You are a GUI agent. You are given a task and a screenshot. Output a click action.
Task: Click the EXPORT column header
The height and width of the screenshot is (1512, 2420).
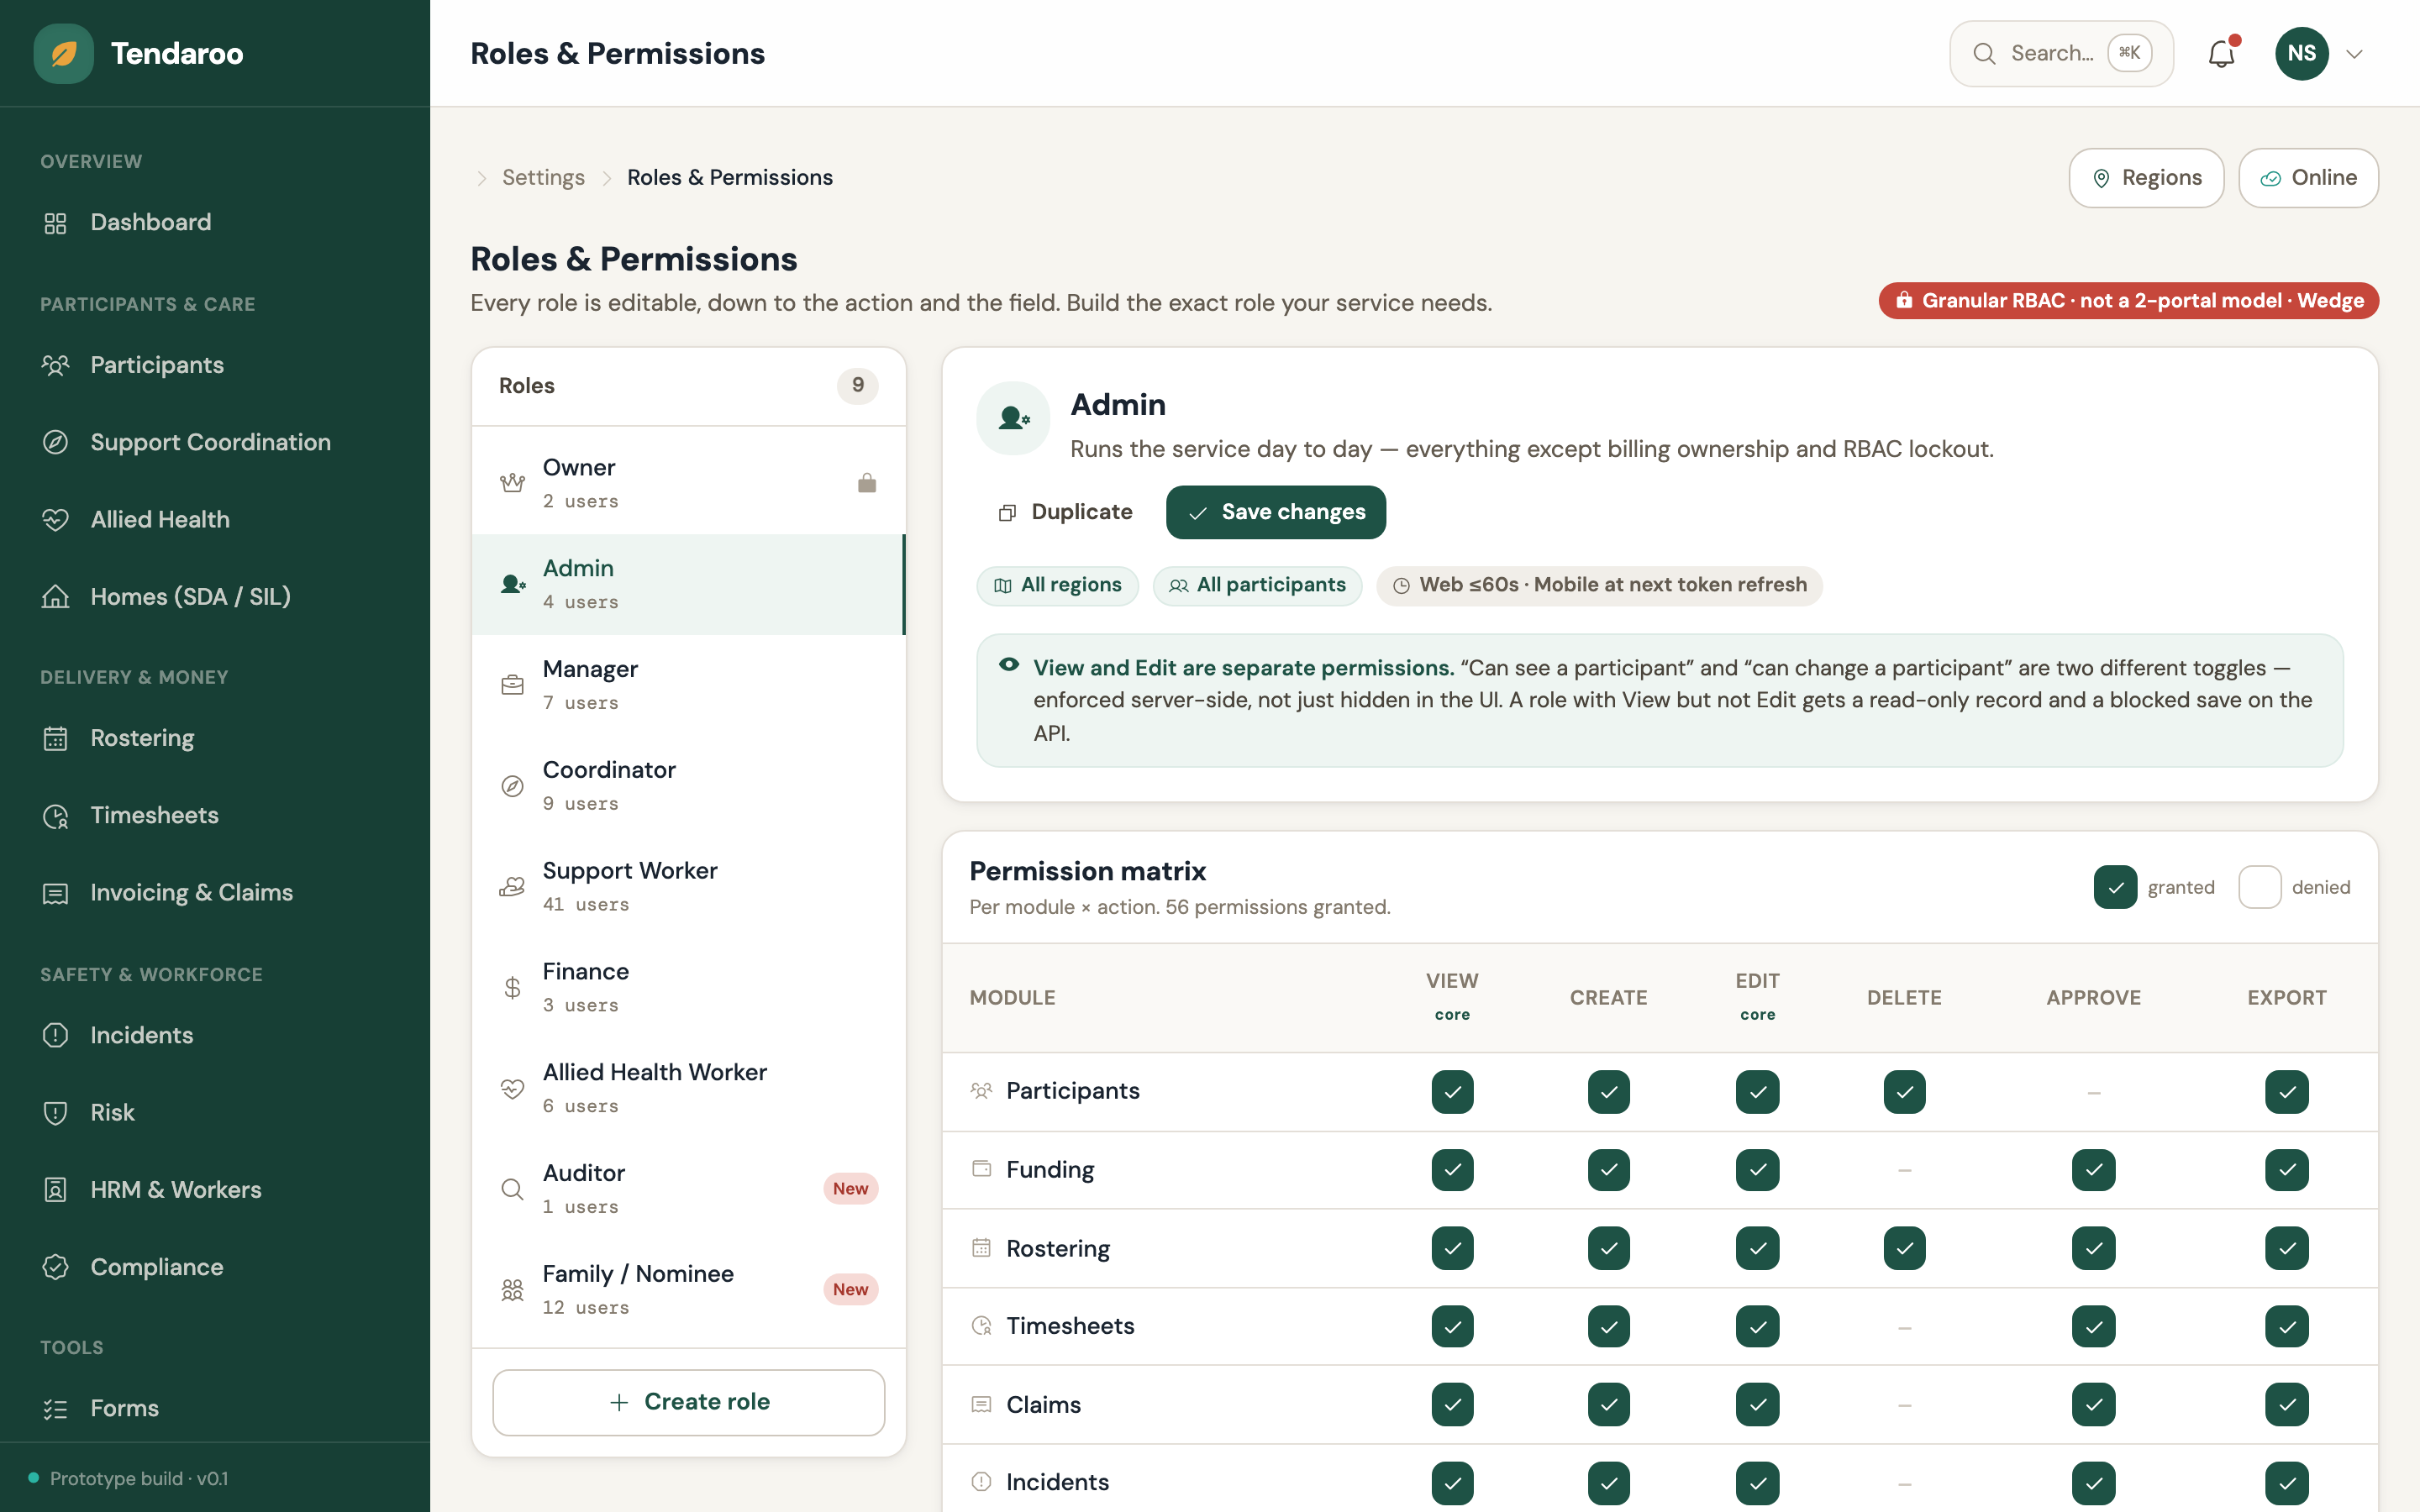(x=2286, y=997)
